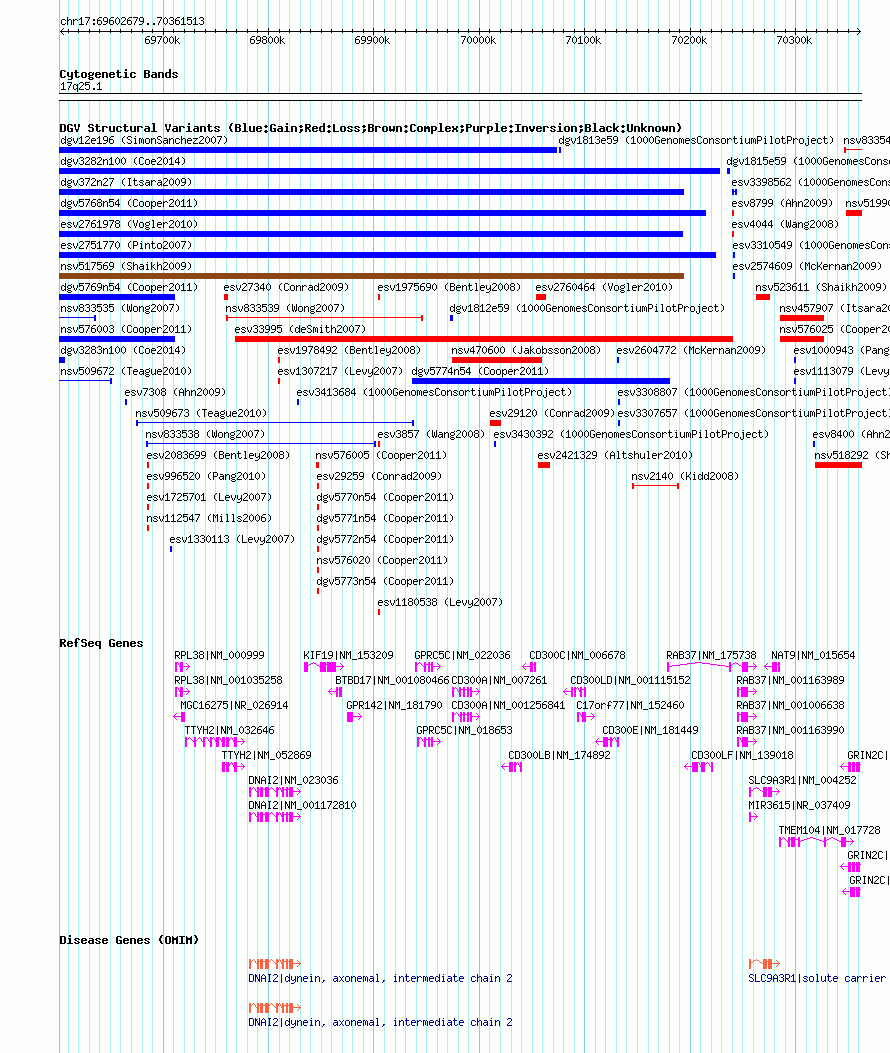This screenshot has height=1053, width=890.
Task: Select esv2604772 (McKernan2009) variant label
Action: click(x=691, y=350)
